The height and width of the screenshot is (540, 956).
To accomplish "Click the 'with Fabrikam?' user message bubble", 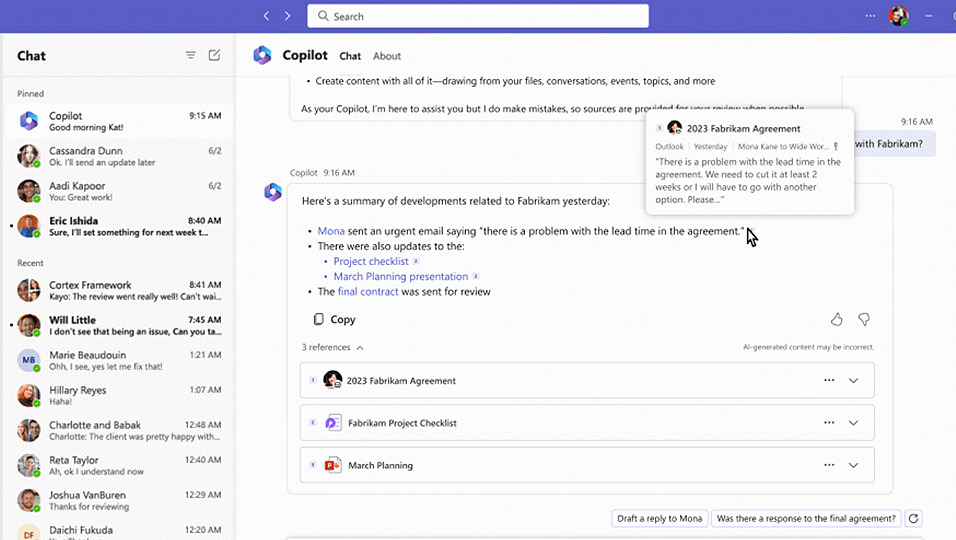I will click(x=894, y=144).
